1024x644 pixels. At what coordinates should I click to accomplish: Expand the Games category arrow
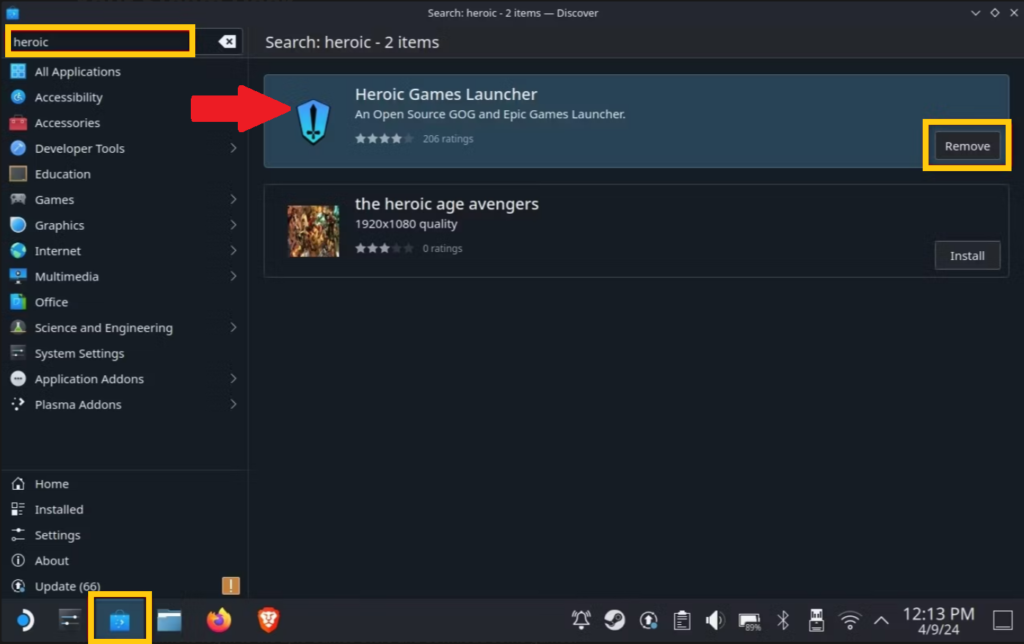[x=233, y=199]
